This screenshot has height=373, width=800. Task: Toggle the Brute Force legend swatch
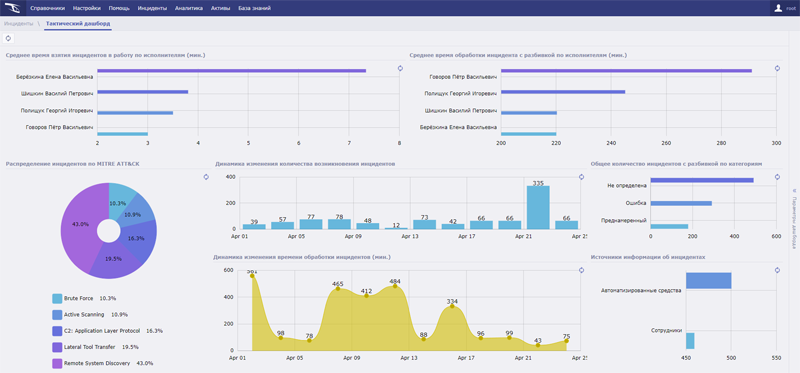pos(57,298)
